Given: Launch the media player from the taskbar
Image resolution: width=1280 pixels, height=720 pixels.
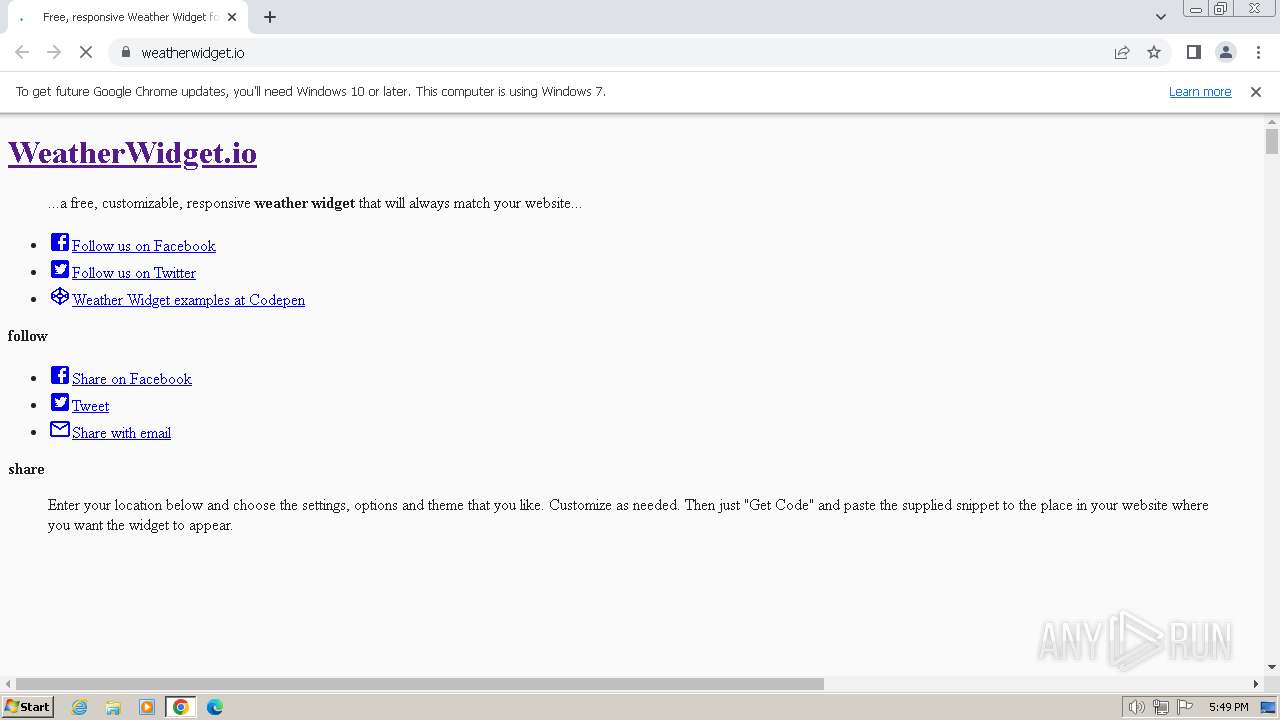Looking at the screenshot, I should (147, 707).
